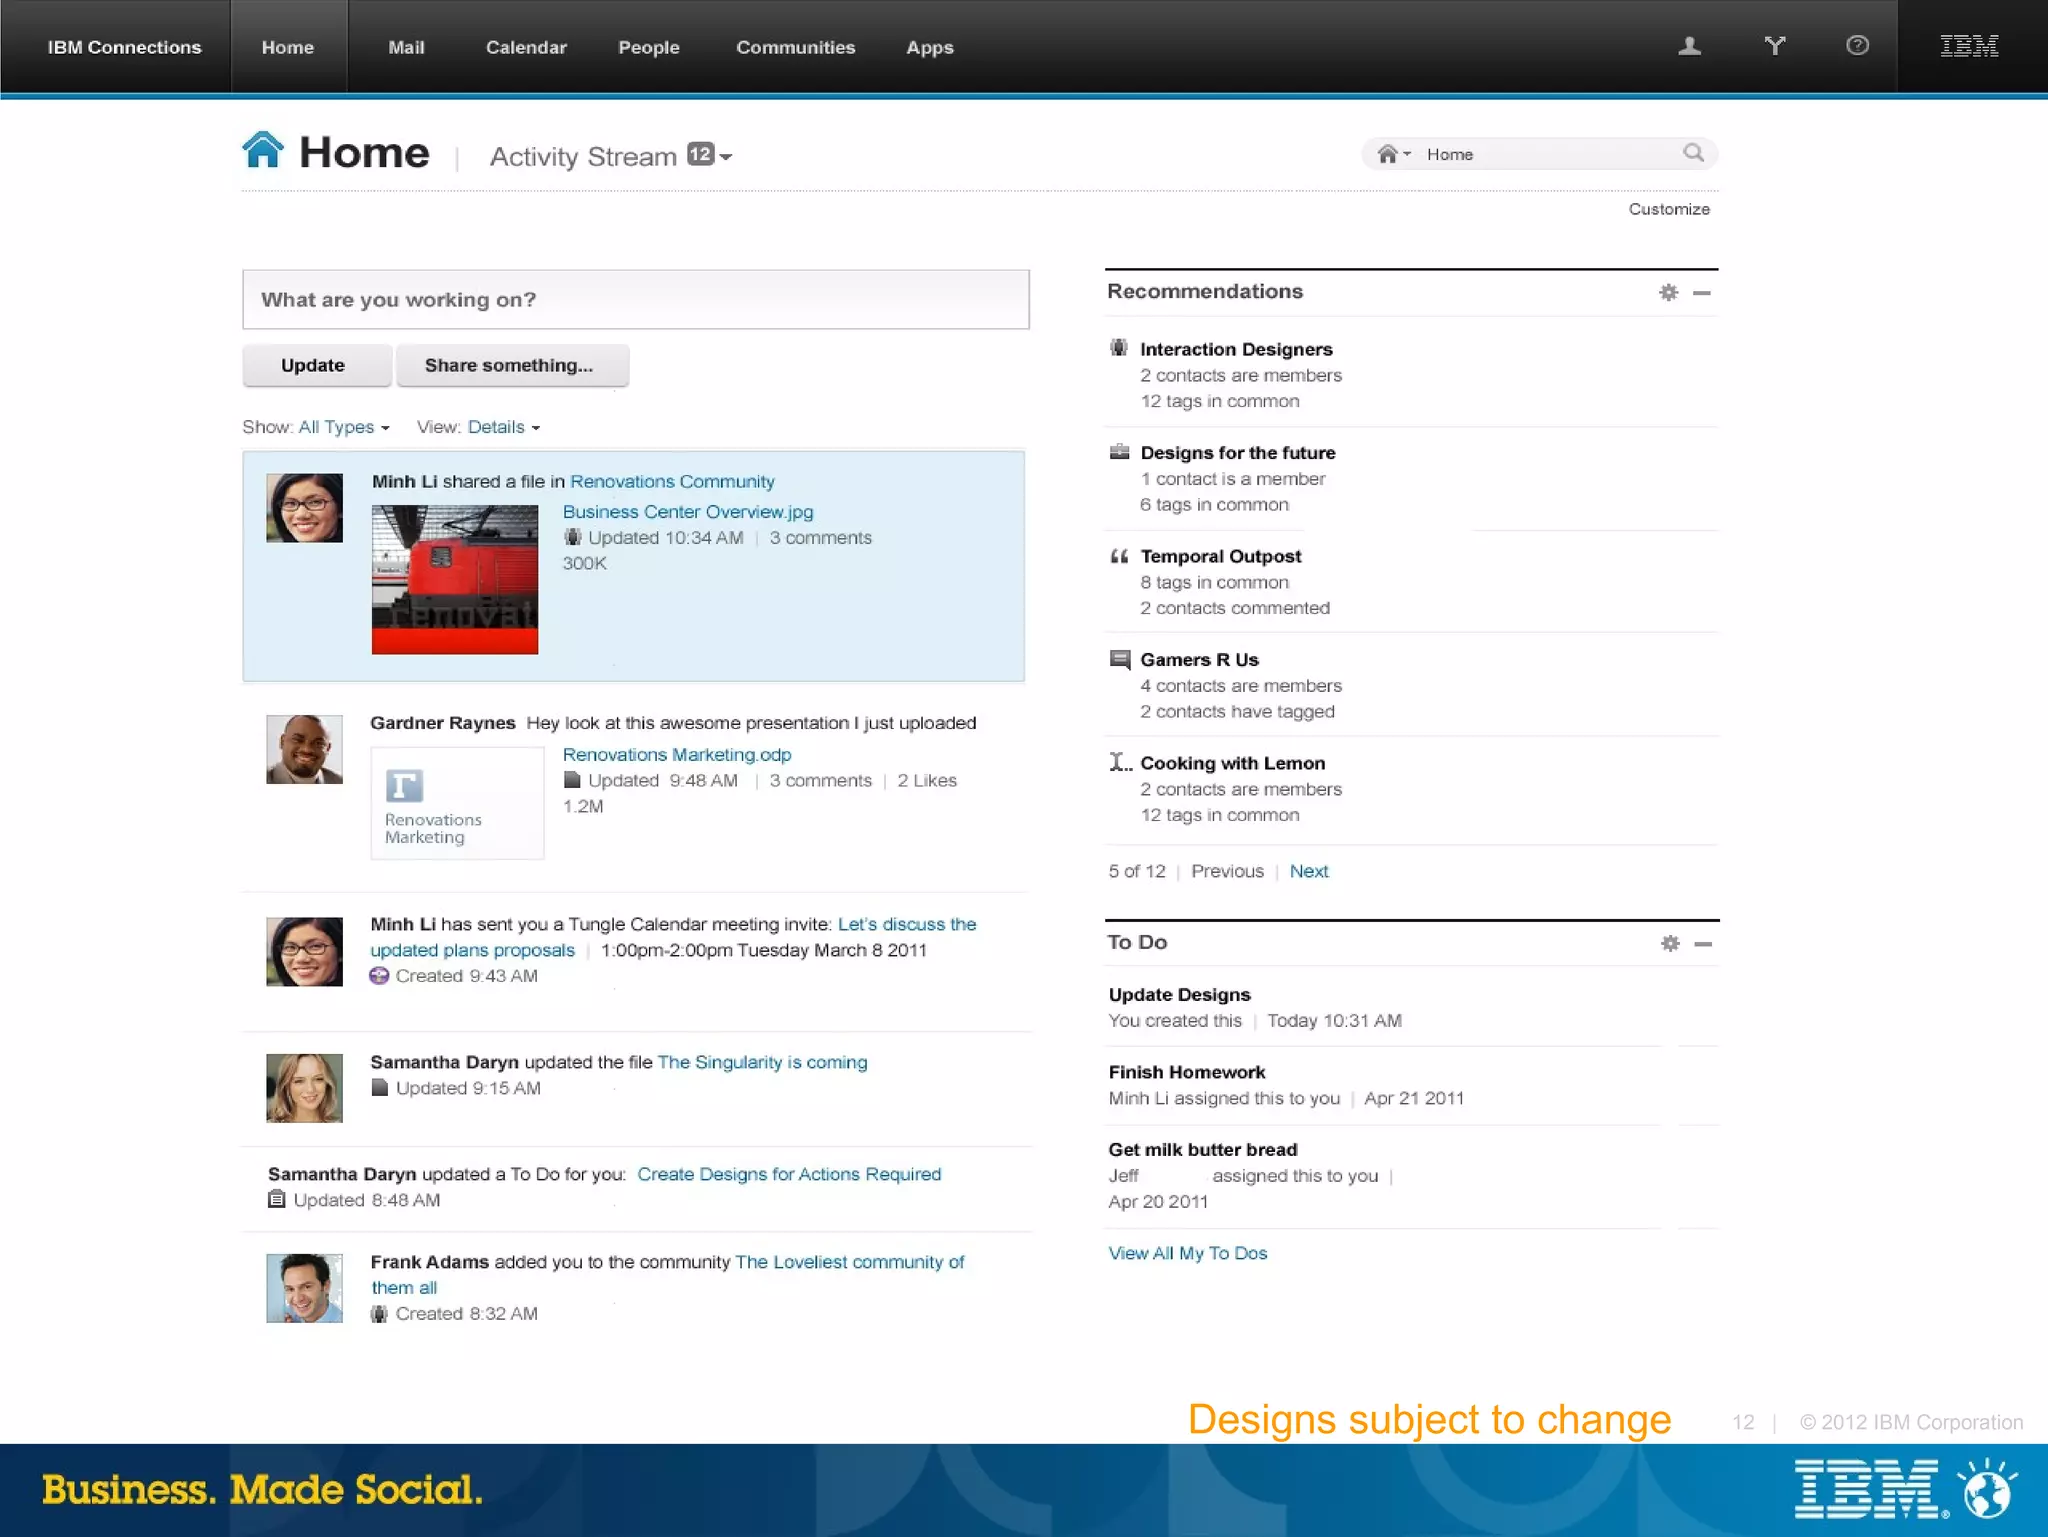Open The Singularity is coming file link
This screenshot has height=1537, width=2048.
[762, 1062]
